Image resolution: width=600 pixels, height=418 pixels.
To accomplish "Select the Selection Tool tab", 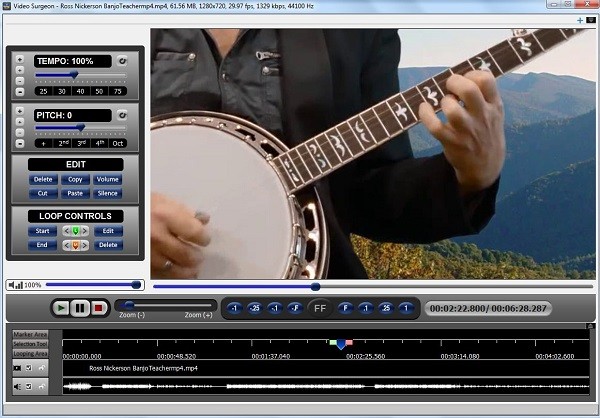I will tap(30, 344).
